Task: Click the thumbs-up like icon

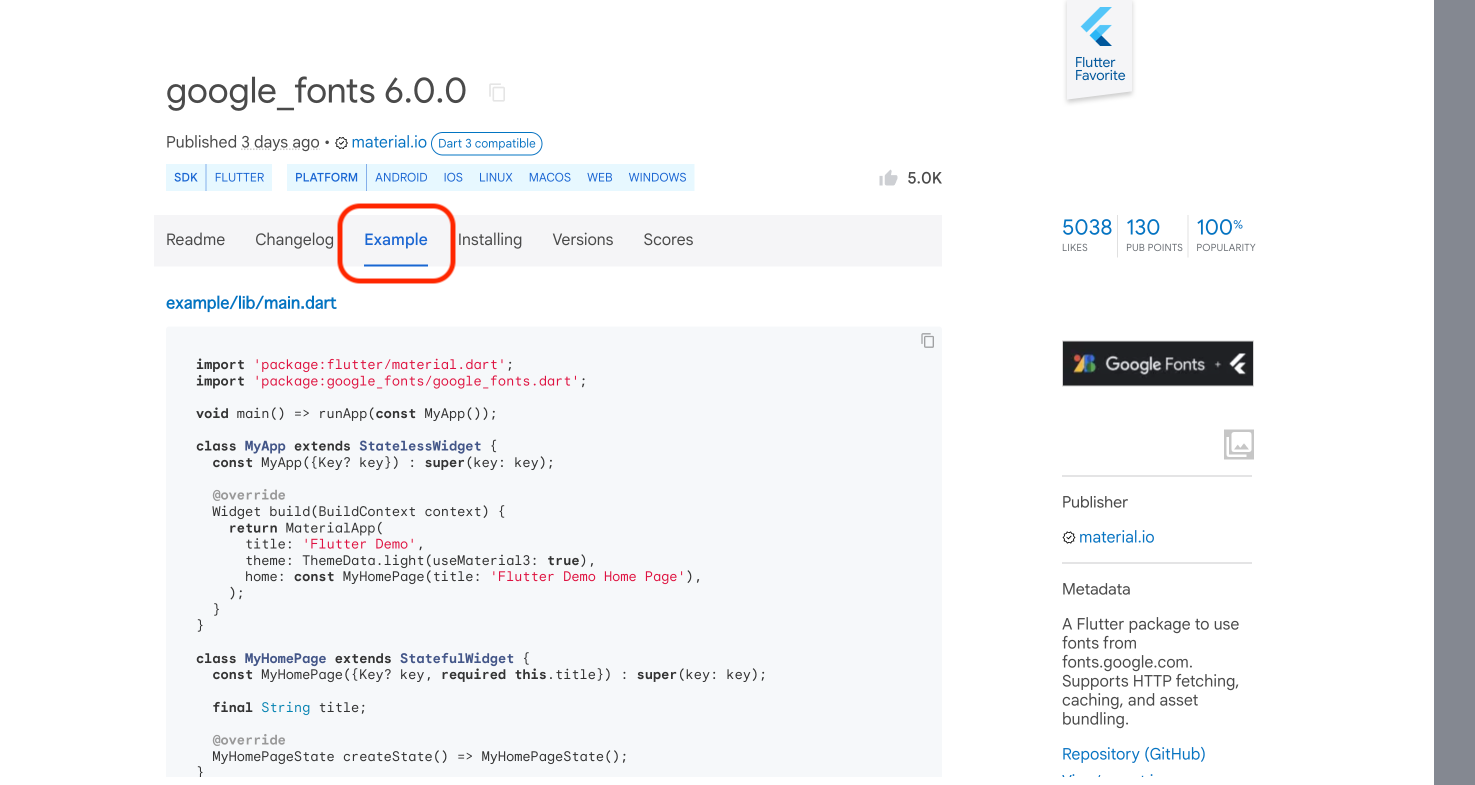Action: point(888,178)
